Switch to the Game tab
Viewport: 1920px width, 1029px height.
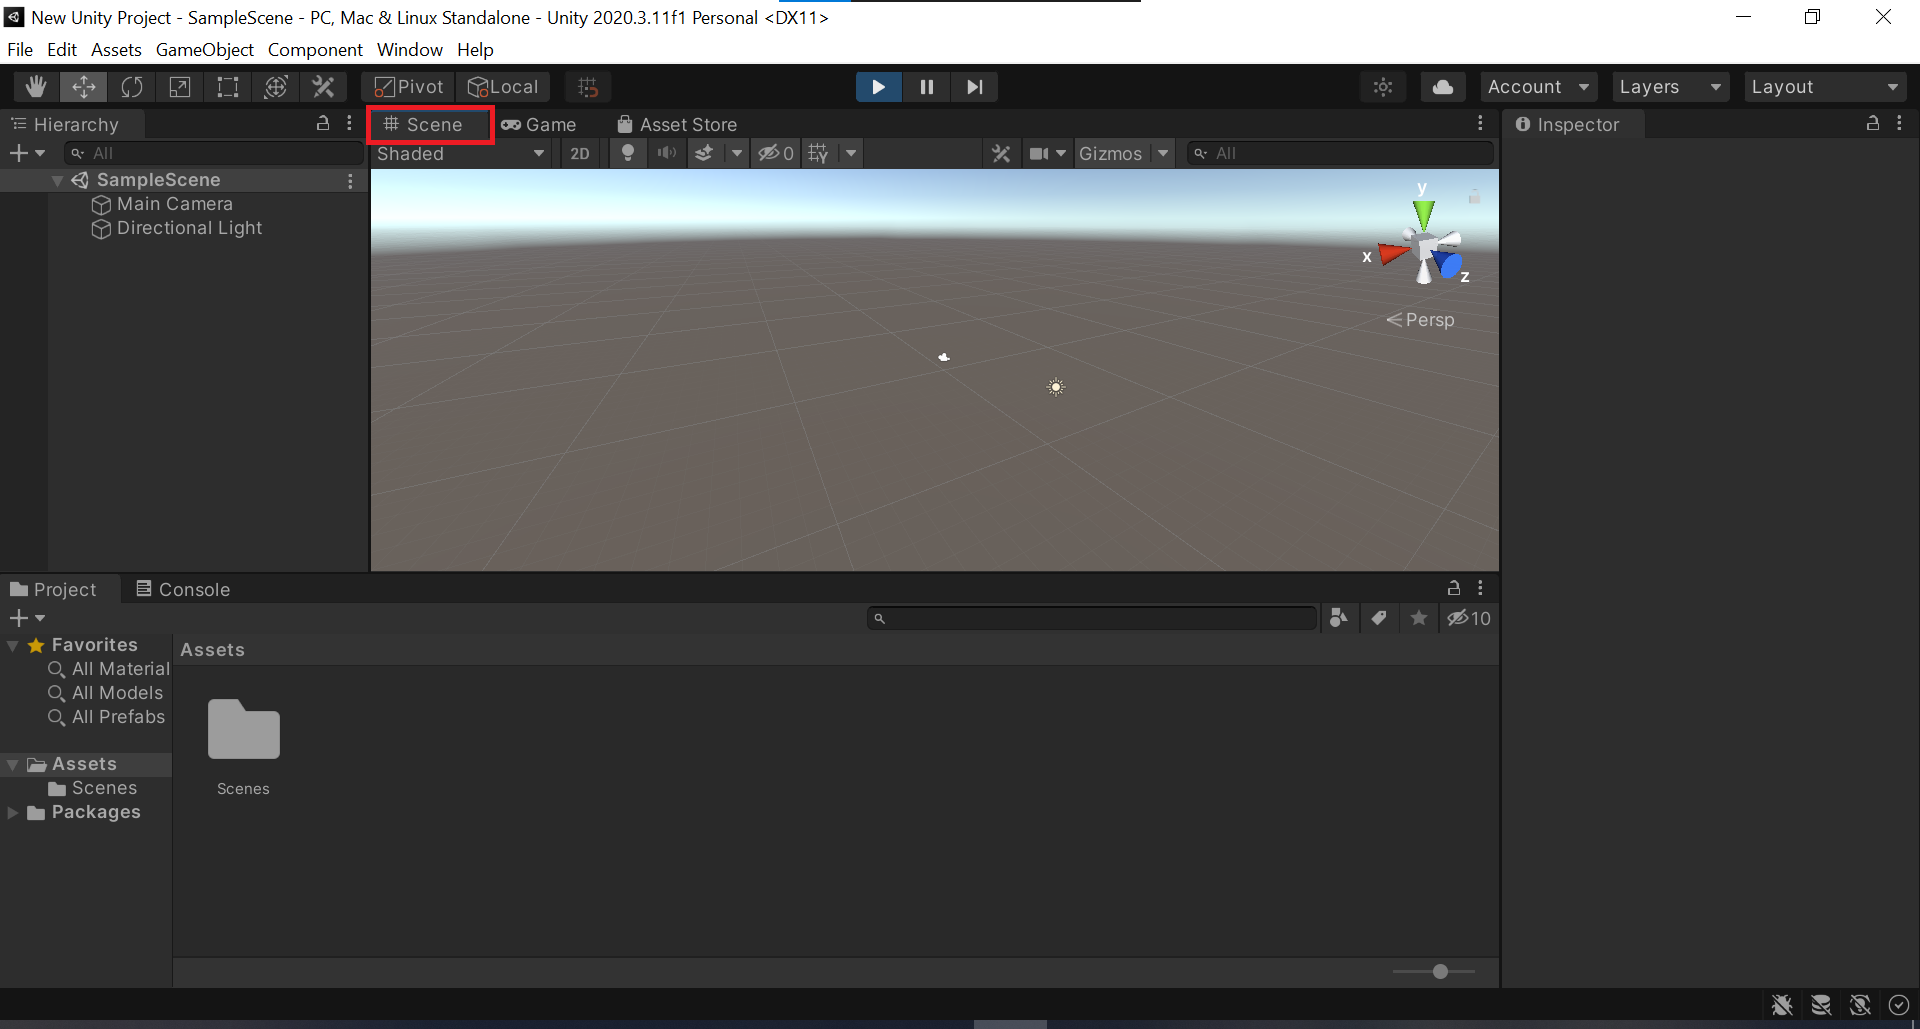click(539, 125)
